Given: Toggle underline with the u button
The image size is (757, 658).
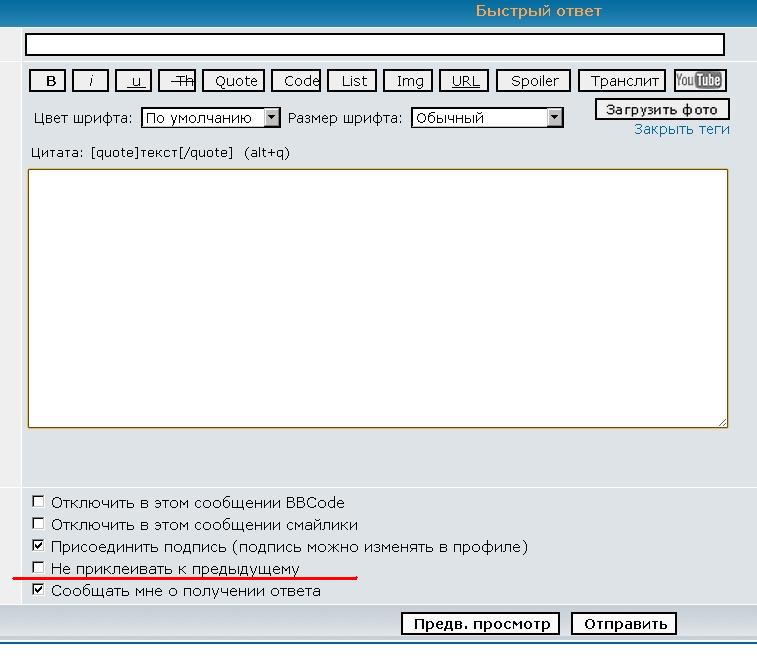Looking at the screenshot, I should [x=136, y=81].
